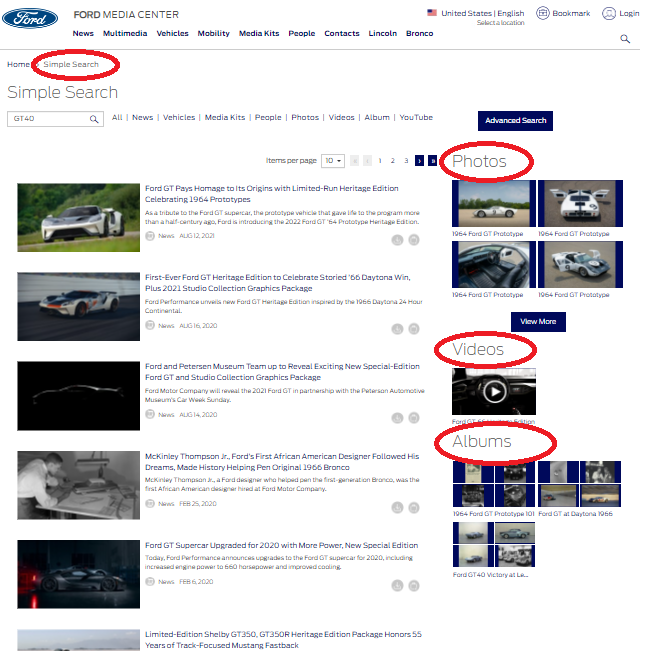Click the previous-page arrow in pagination
Image resolution: width=647 pixels, height=651 pixels.
pyautogui.click(x=367, y=160)
